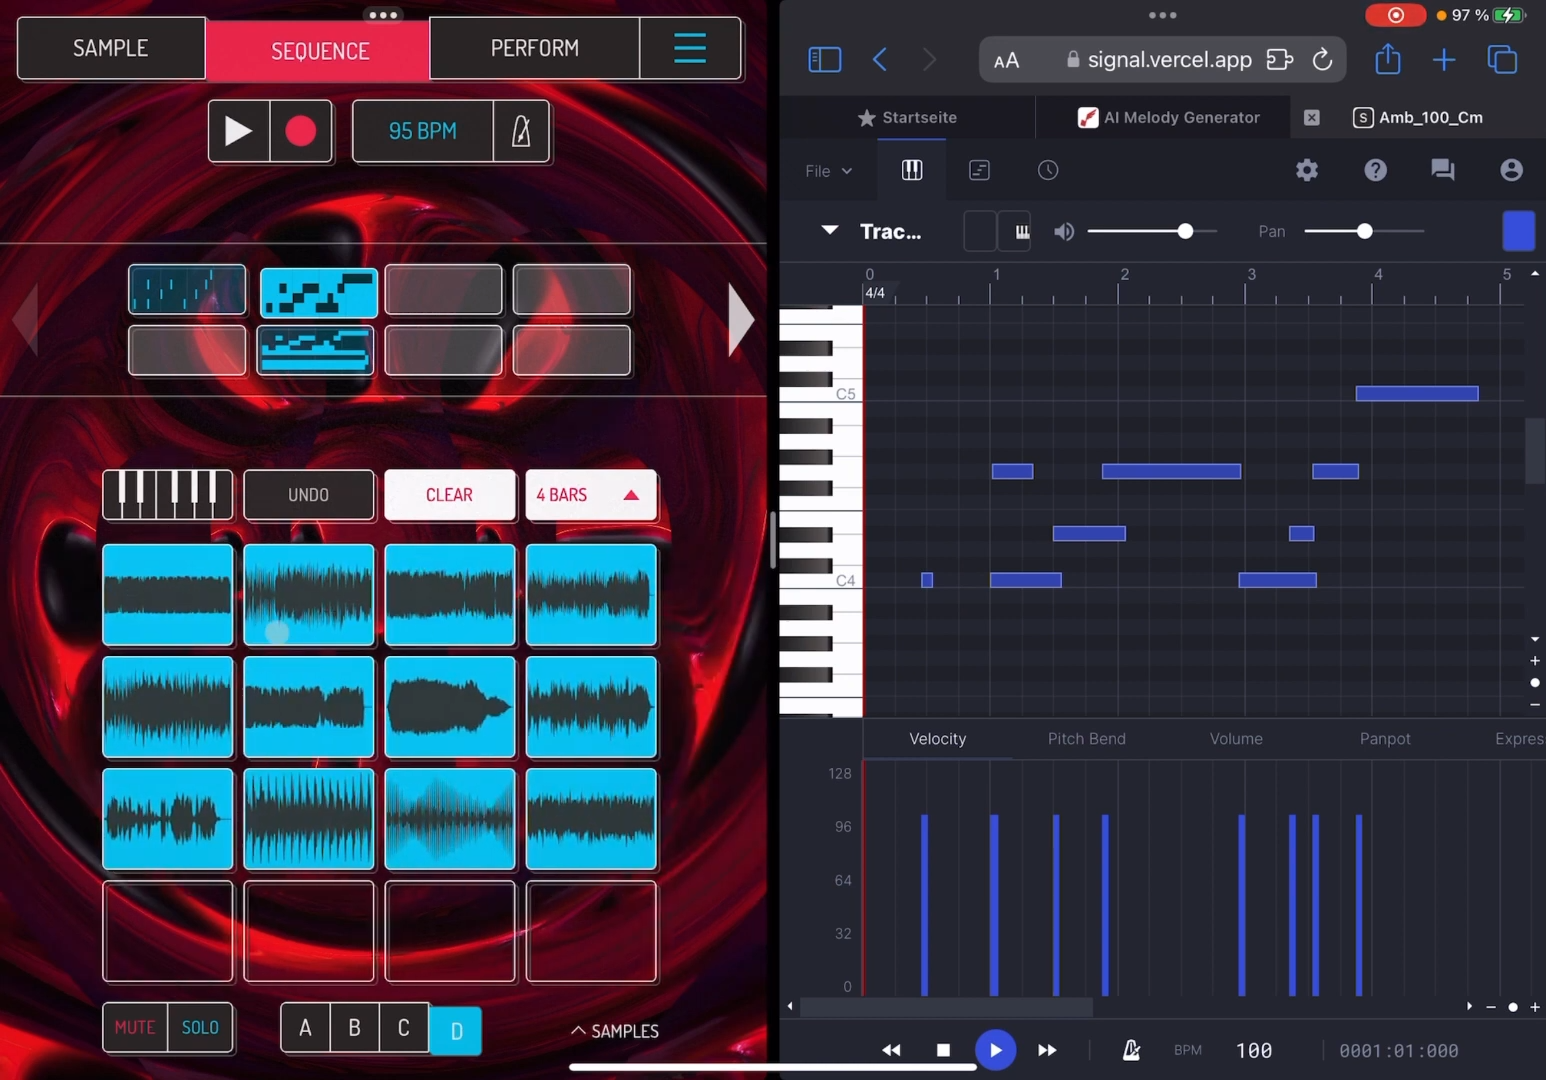
Task: Open the hamburger menu in the sampler
Action: pos(689,48)
